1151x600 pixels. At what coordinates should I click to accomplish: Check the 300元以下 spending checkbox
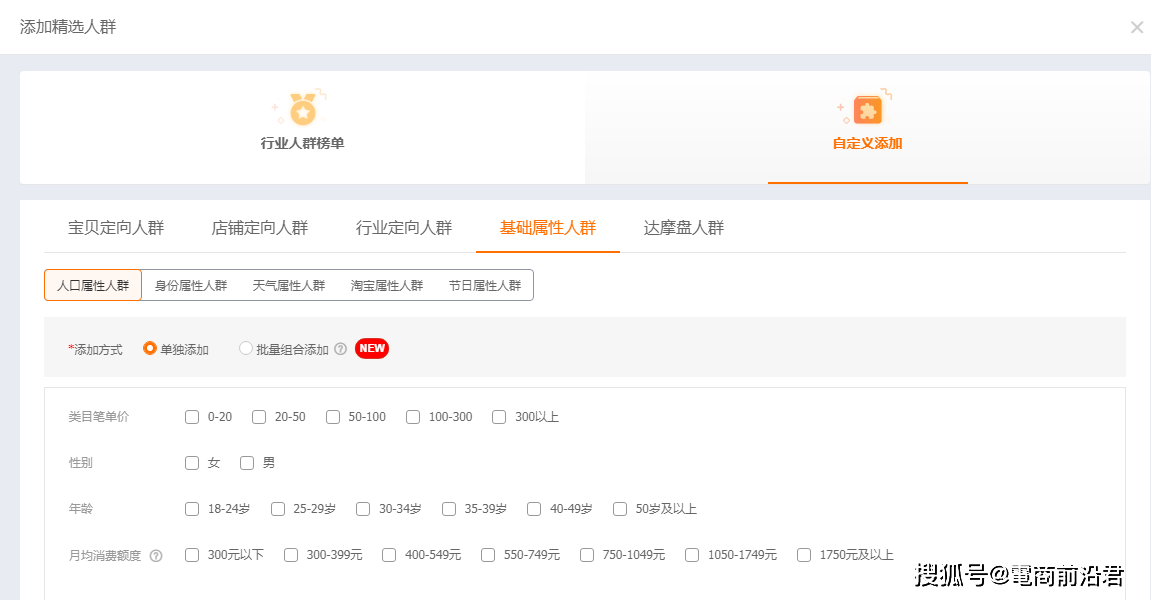[x=192, y=555]
